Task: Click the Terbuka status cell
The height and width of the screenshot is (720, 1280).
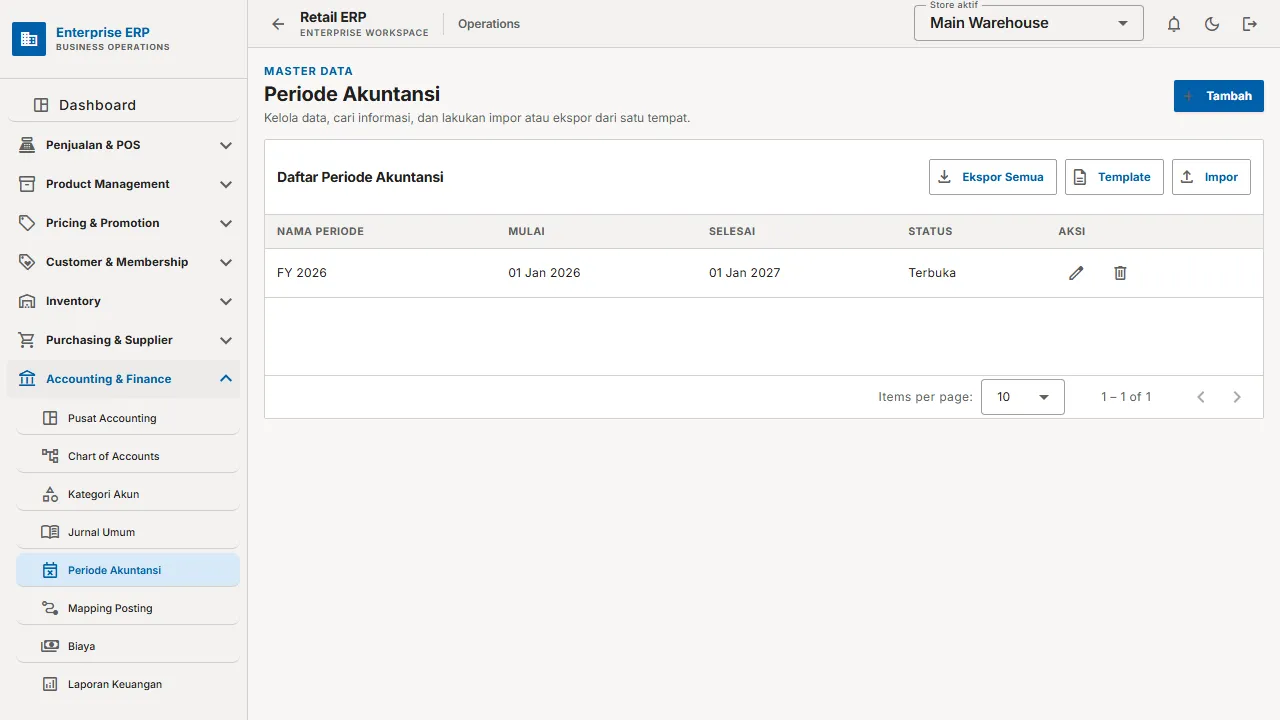Action: pos(932,273)
